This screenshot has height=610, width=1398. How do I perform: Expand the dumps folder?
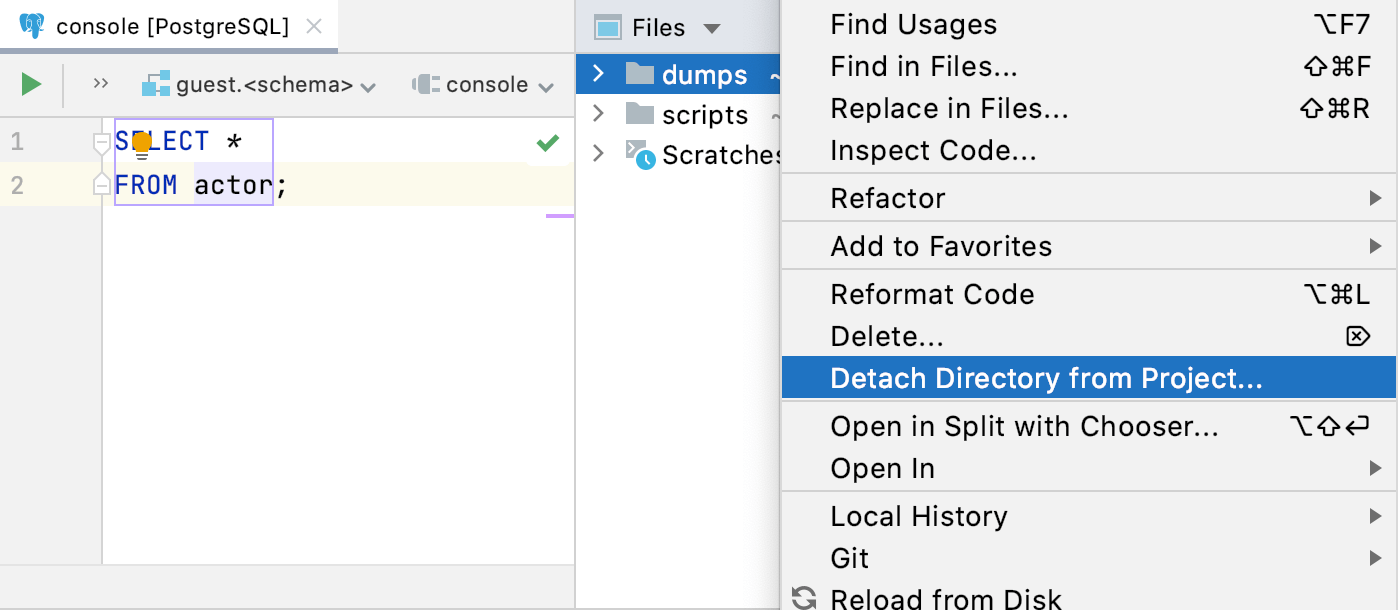[x=600, y=73]
